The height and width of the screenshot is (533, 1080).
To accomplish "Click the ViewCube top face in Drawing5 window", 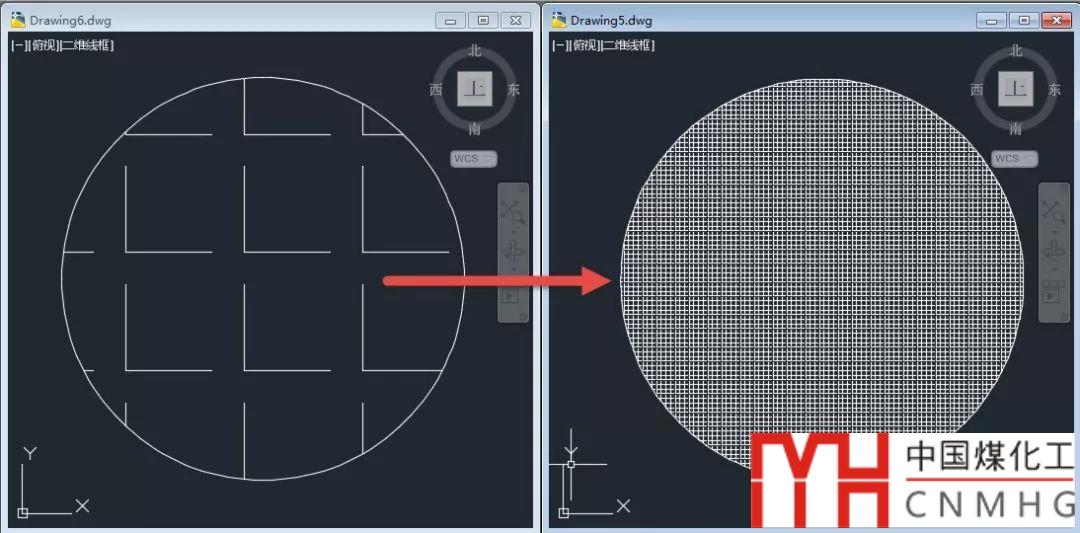I will [1015, 89].
